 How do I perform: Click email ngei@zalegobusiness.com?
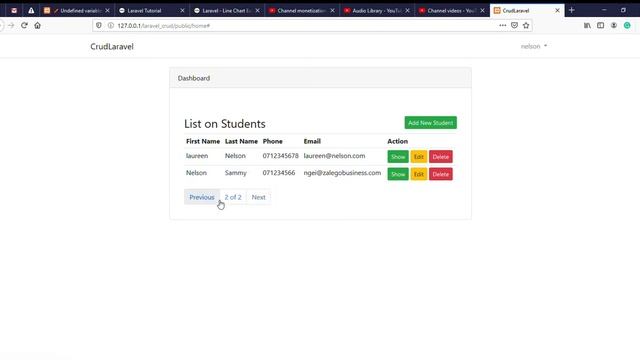point(342,173)
